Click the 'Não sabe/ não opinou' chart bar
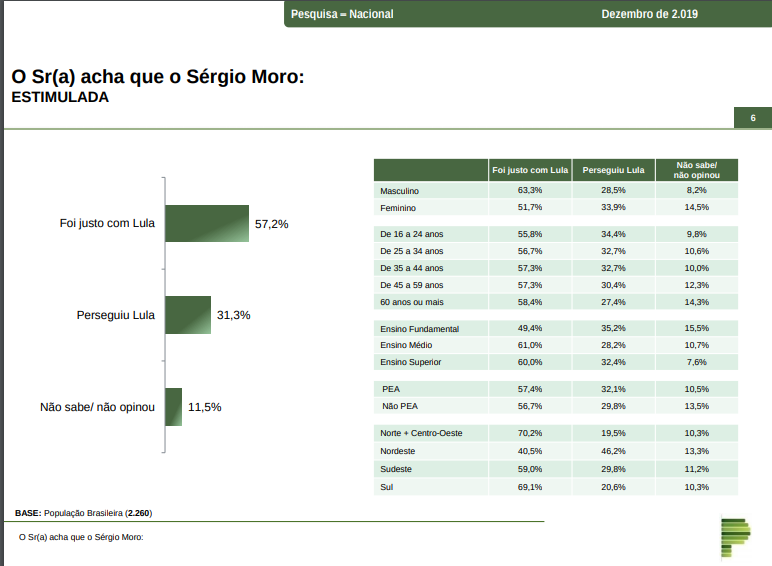Viewport: 772px width, 566px height. coord(174,407)
